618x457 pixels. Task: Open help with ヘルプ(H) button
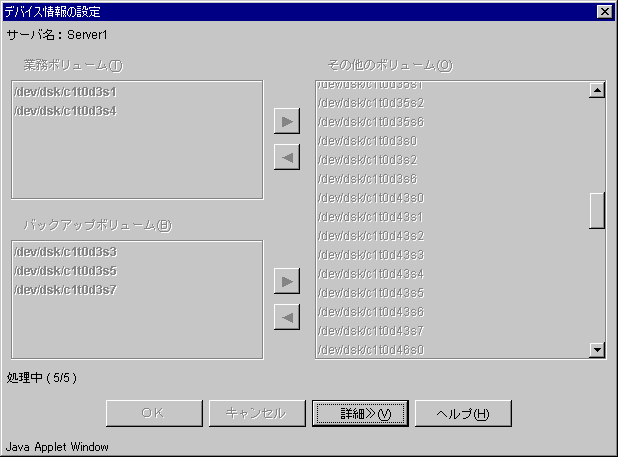pos(463,414)
